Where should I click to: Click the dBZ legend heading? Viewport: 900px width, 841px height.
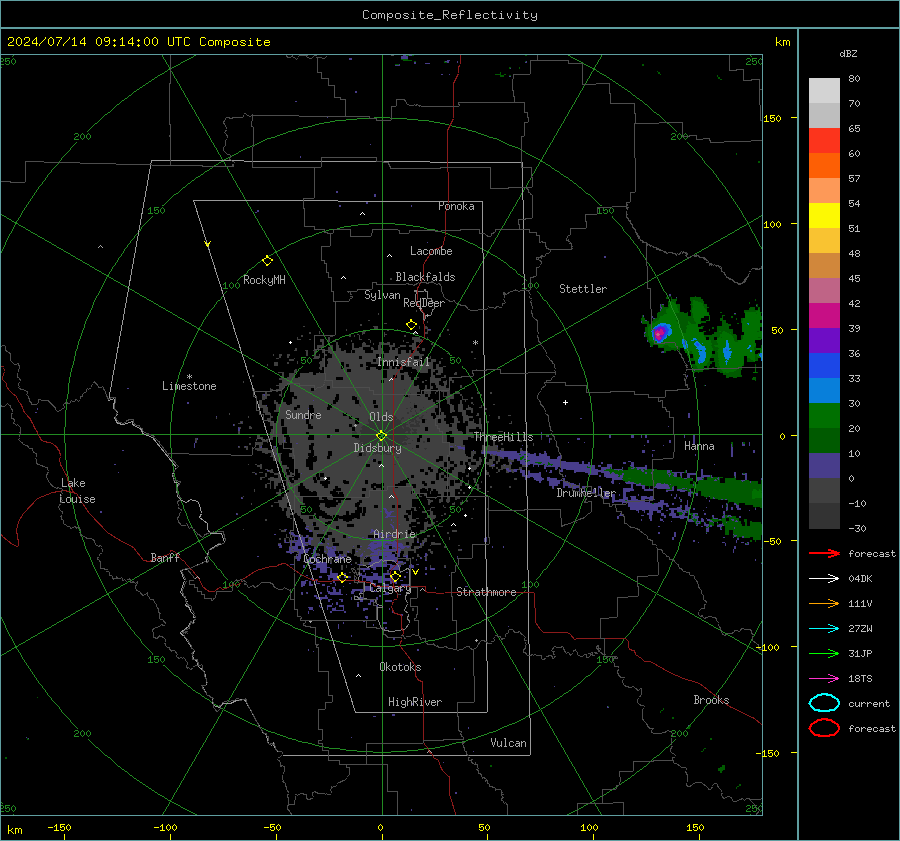[x=848, y=54]
